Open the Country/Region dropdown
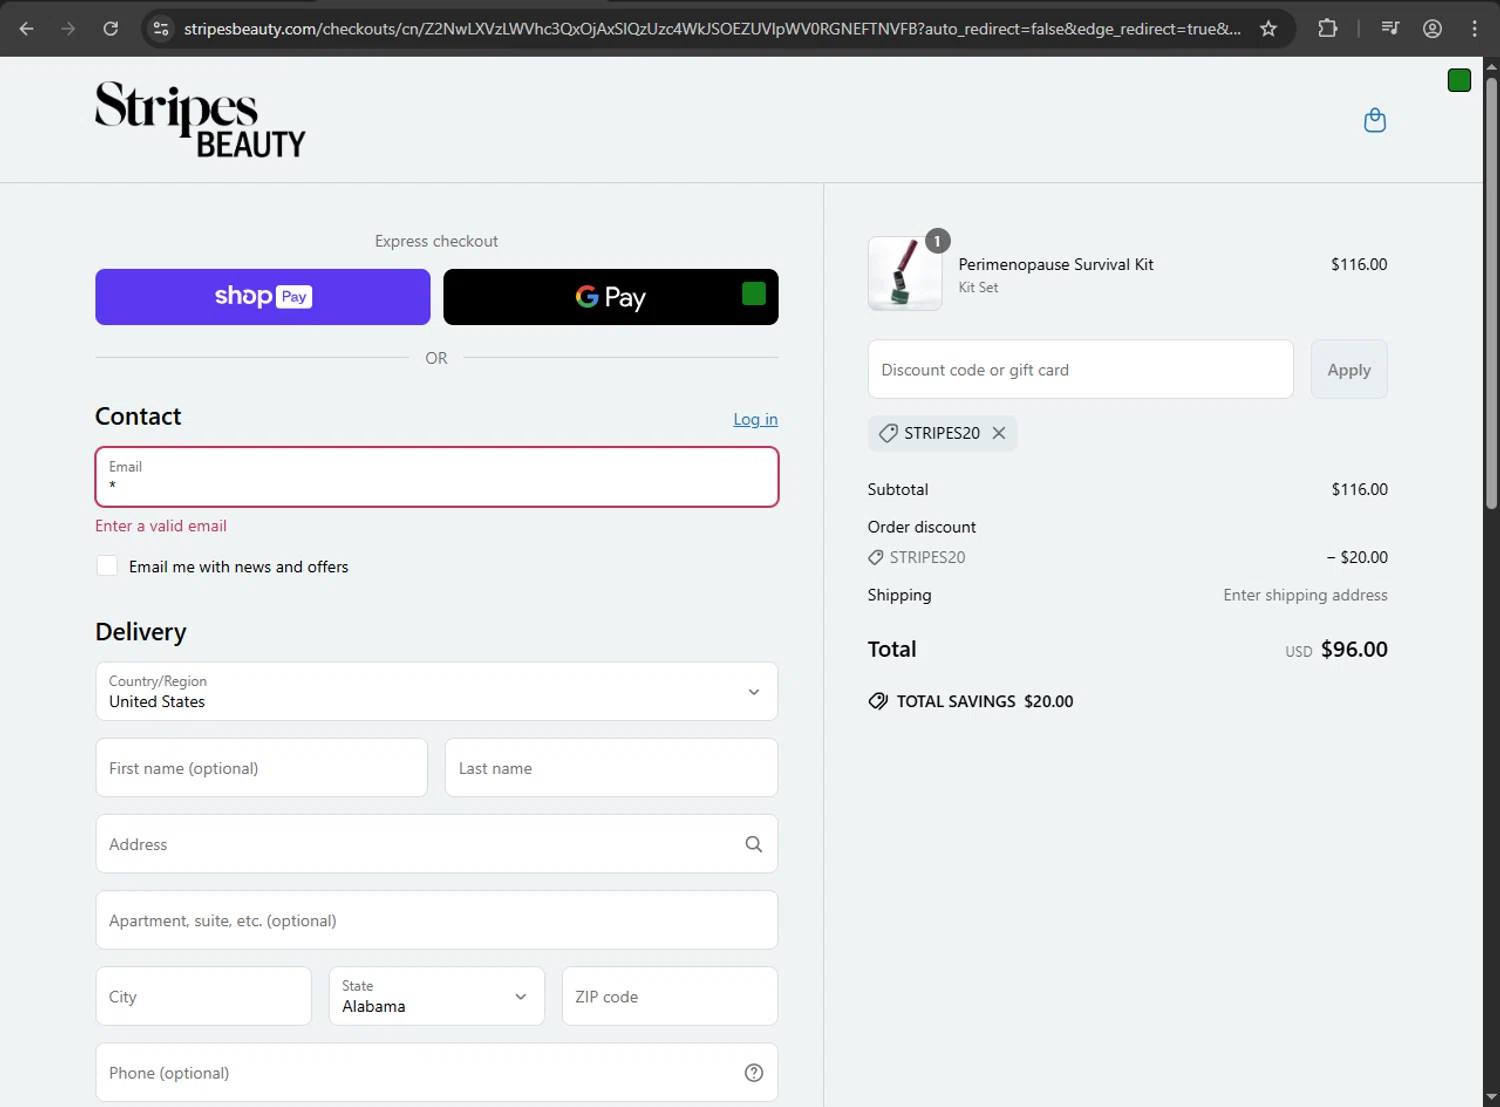 (x=437, y=691)
